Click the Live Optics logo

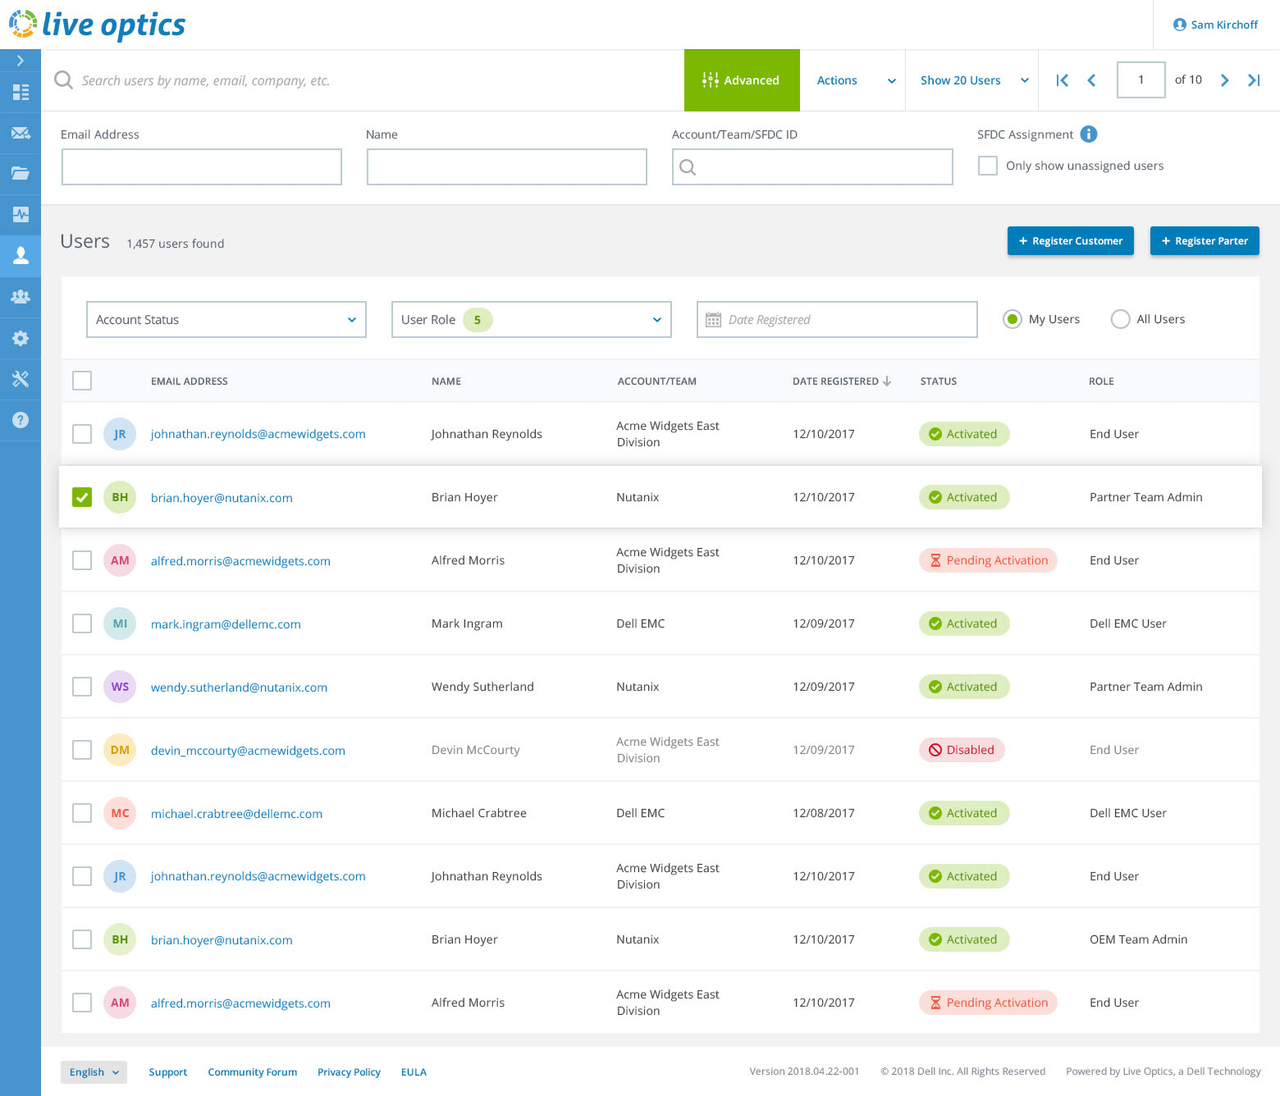[x=97, y=24]
